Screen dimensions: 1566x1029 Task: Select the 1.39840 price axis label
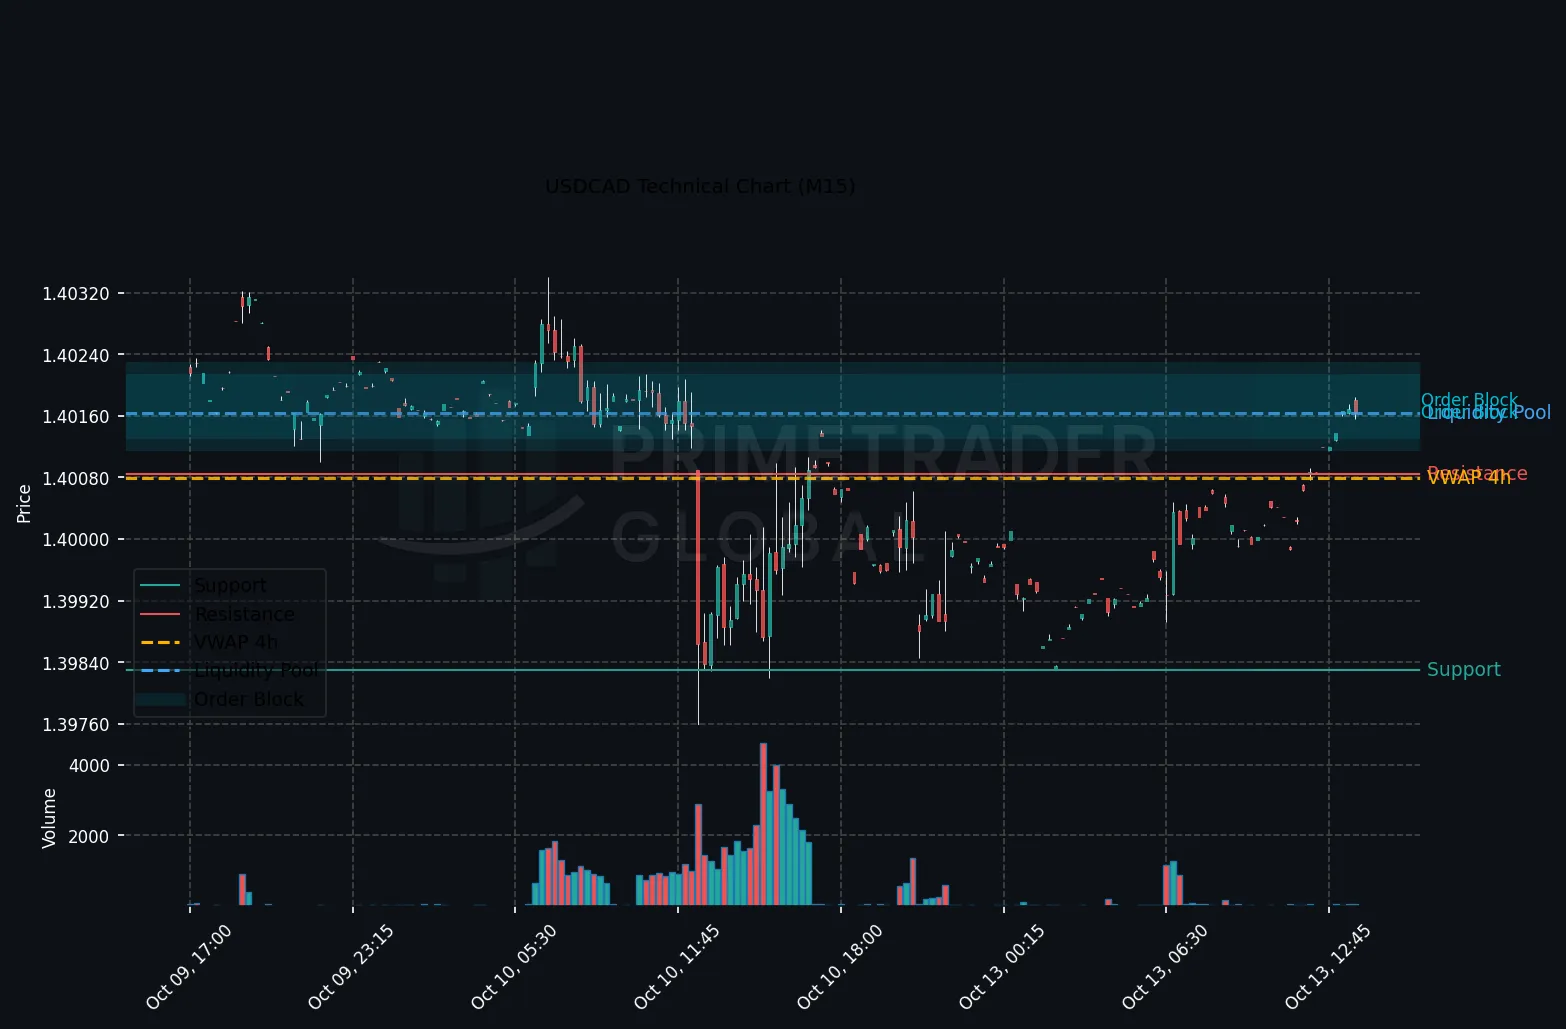(77, 663)
